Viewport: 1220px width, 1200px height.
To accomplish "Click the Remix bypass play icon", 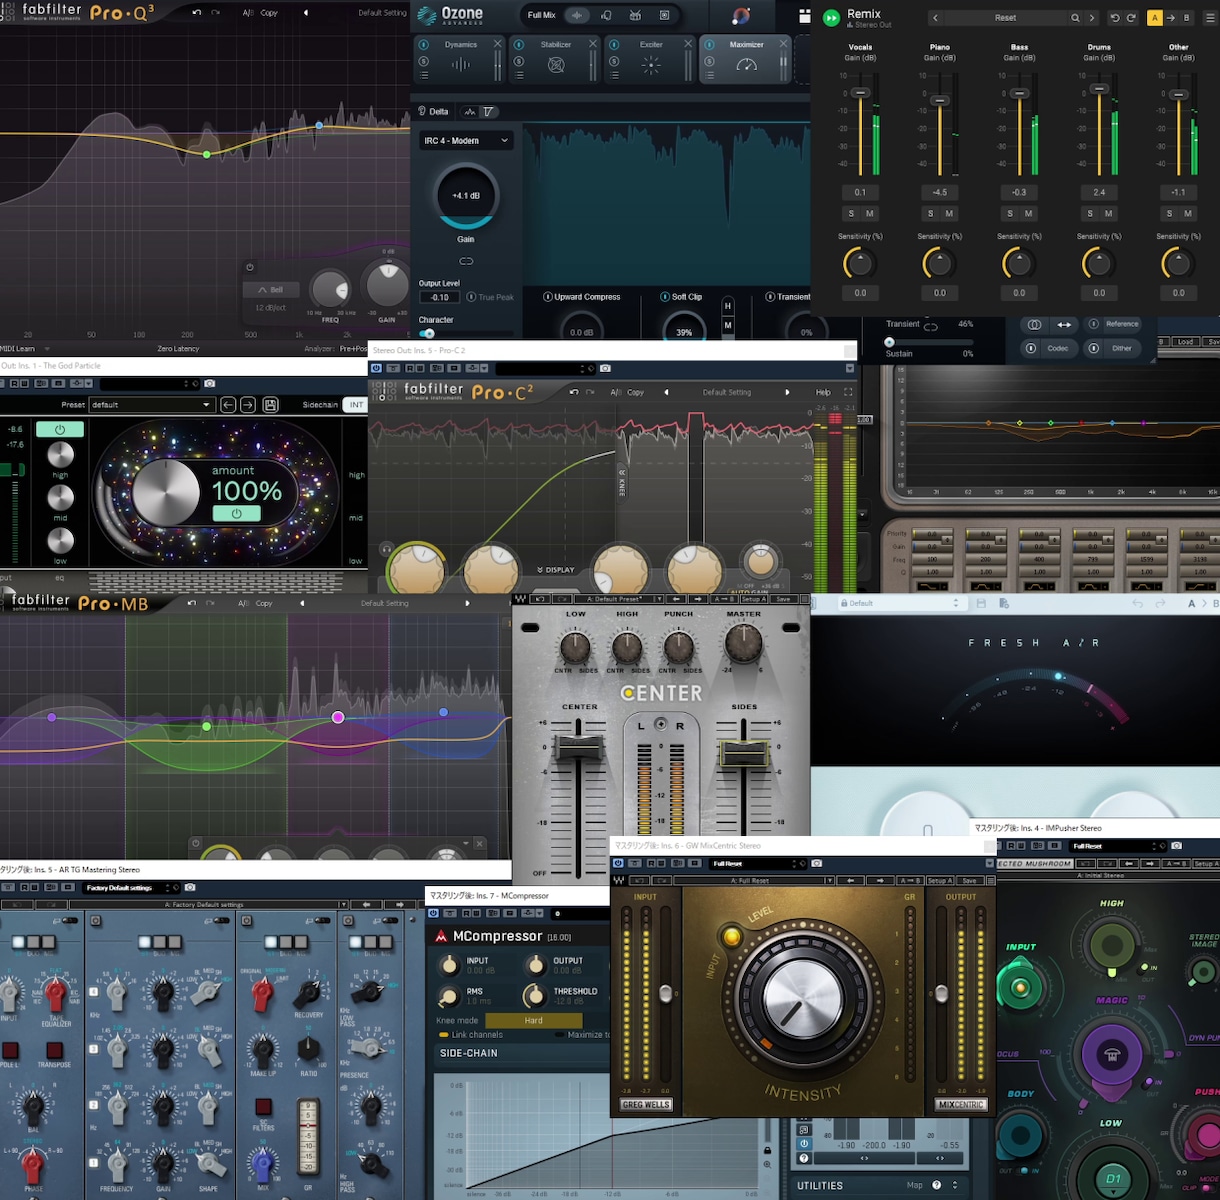I will pyautogui.click(x=831, y=17).
